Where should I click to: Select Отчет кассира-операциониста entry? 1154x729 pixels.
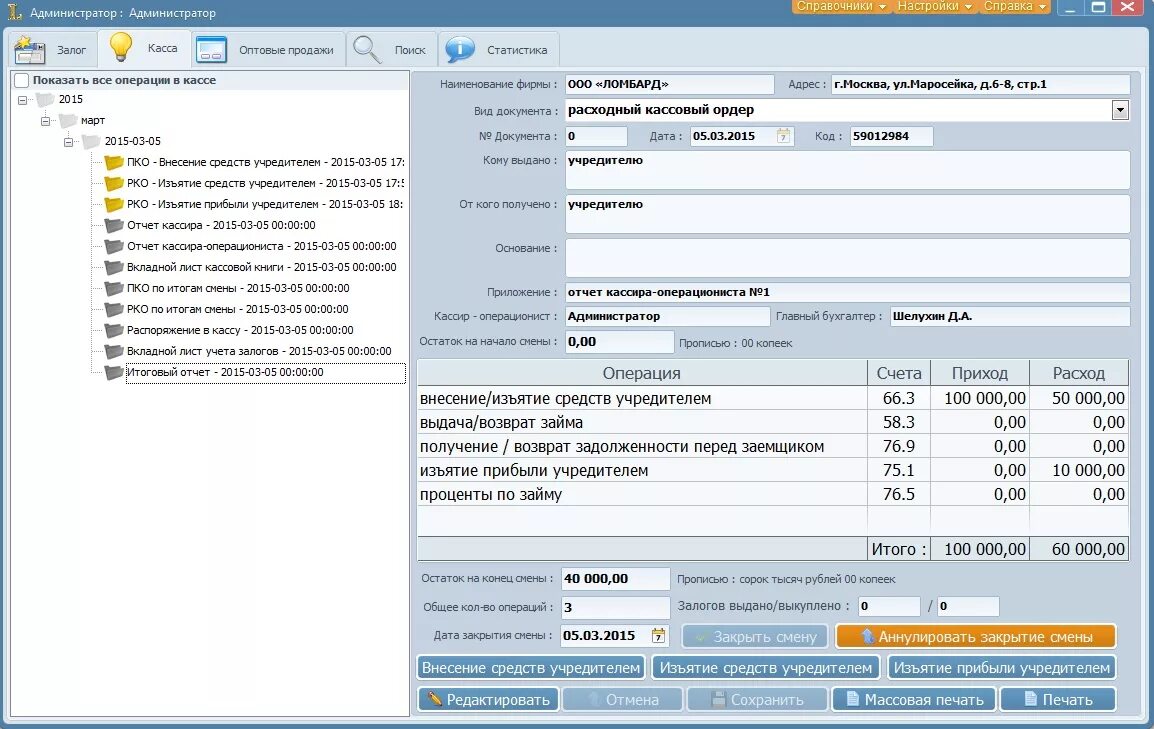click(261, 246)
